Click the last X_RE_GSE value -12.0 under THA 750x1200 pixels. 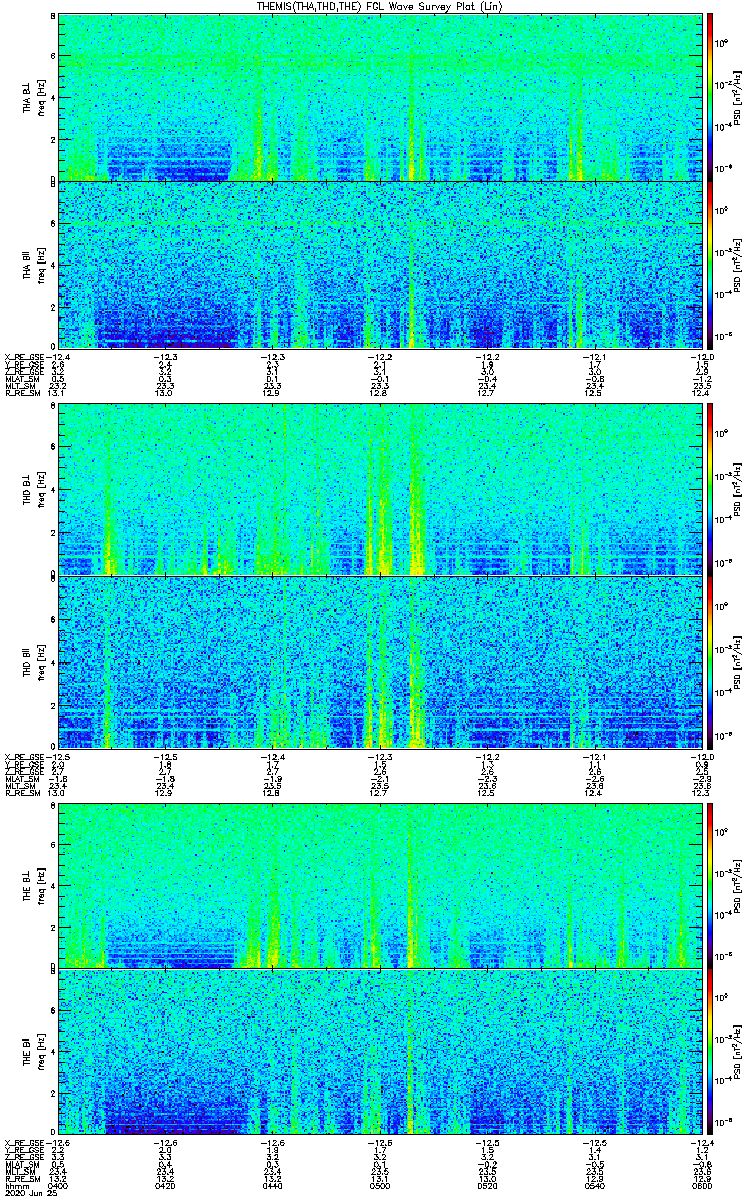pyautogui.click(x=703, y=357)
